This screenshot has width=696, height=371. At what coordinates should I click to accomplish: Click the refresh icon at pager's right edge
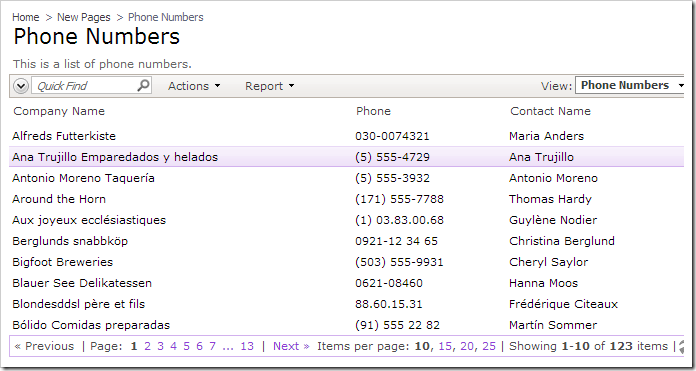[681, 347]
